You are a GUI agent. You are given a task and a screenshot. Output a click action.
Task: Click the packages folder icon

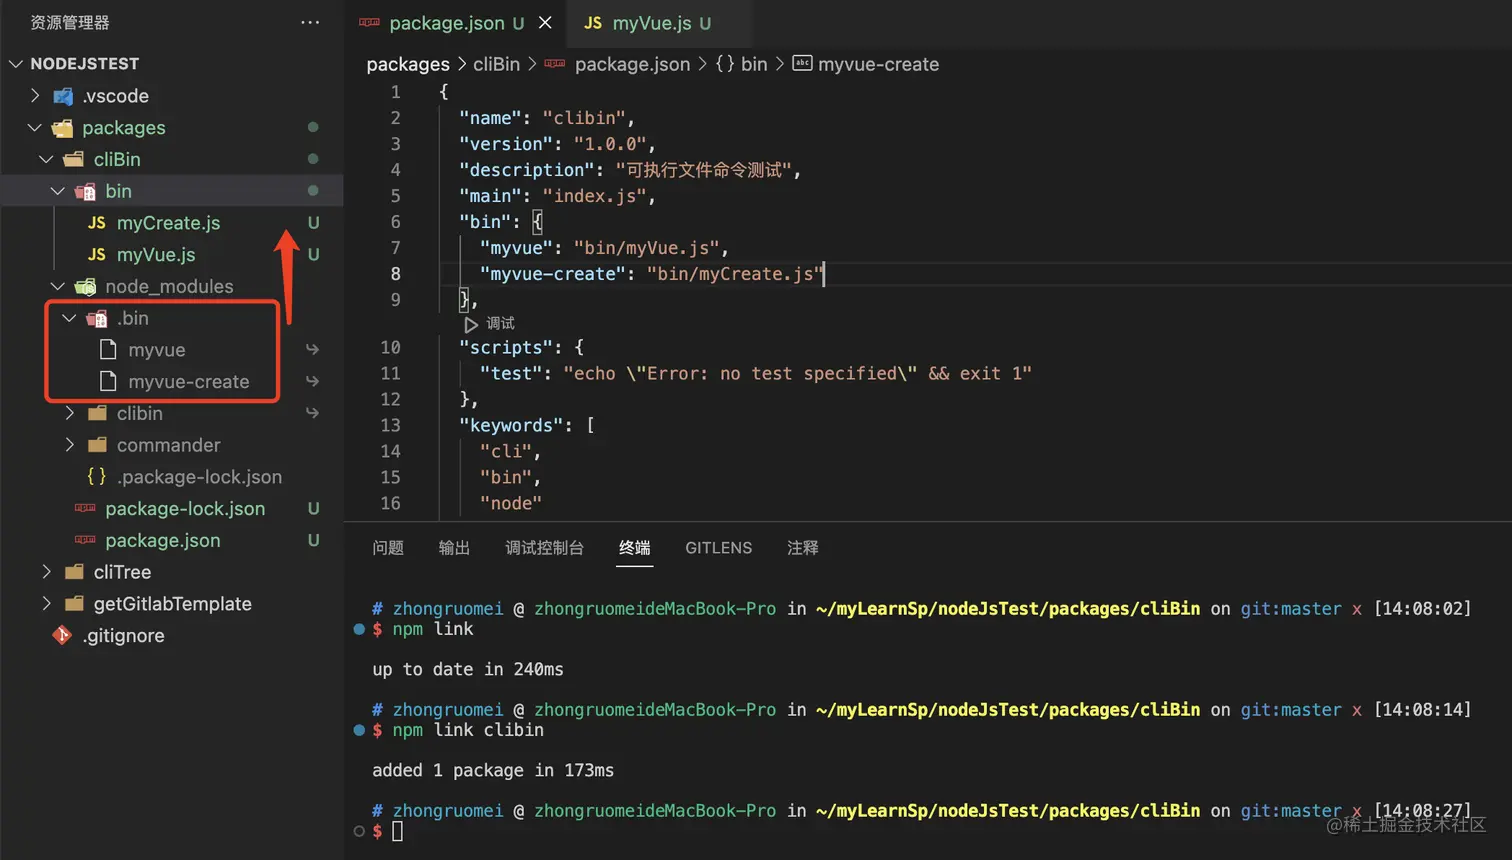tap(63, 128)
